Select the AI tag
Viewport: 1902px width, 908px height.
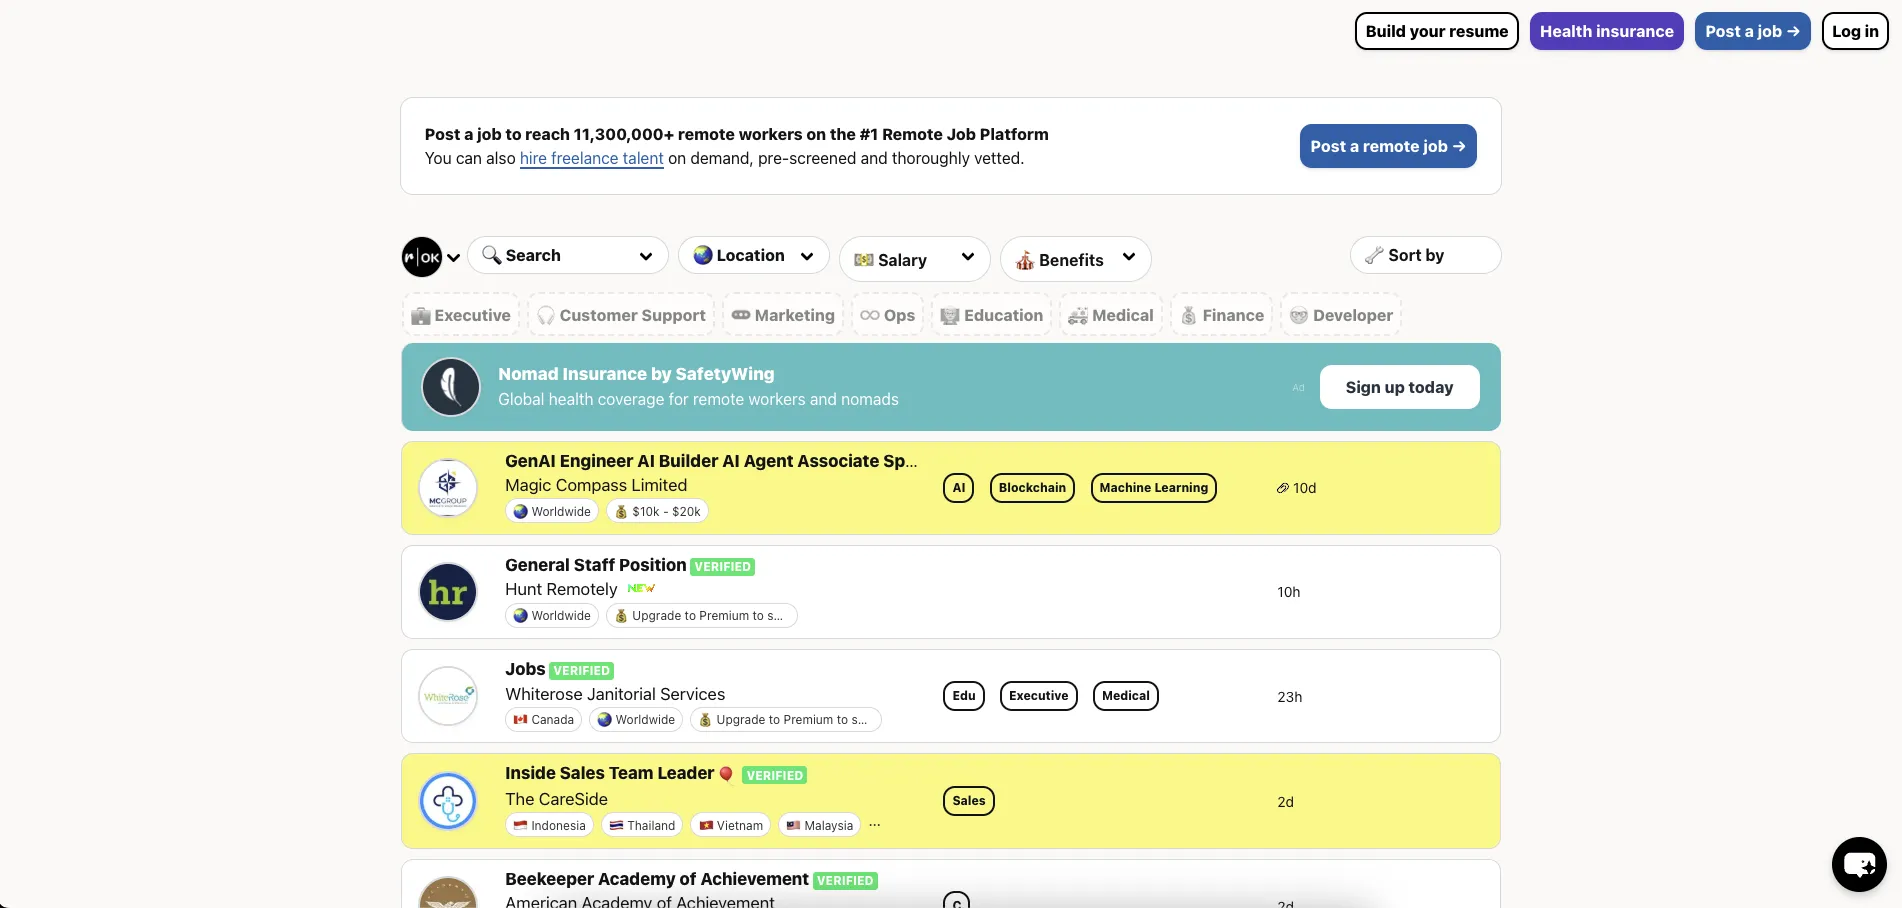(958, 488)
